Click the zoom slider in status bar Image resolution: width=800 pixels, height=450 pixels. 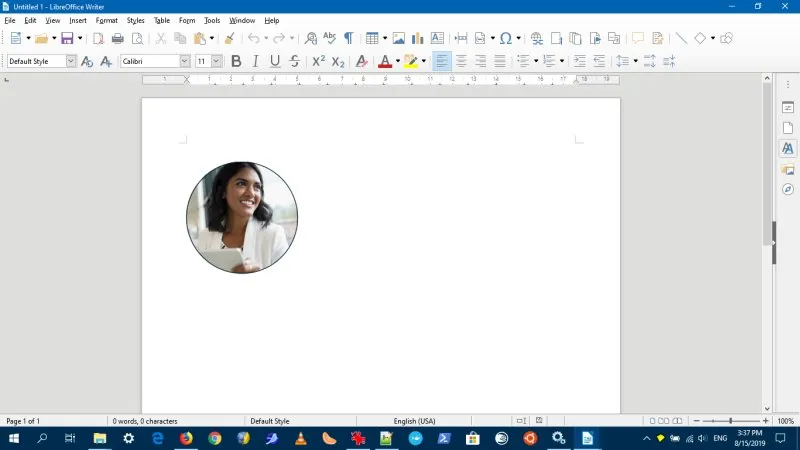point(730,421)
